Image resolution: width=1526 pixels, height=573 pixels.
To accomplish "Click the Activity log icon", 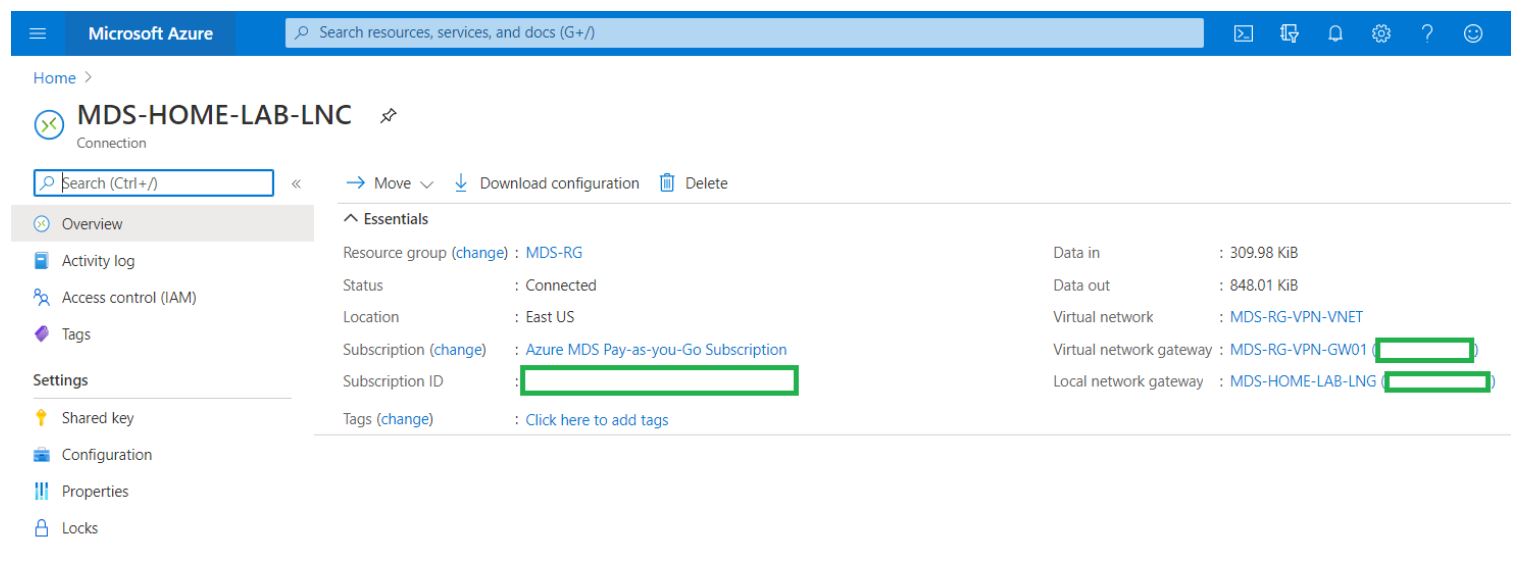I will [41, 261].
